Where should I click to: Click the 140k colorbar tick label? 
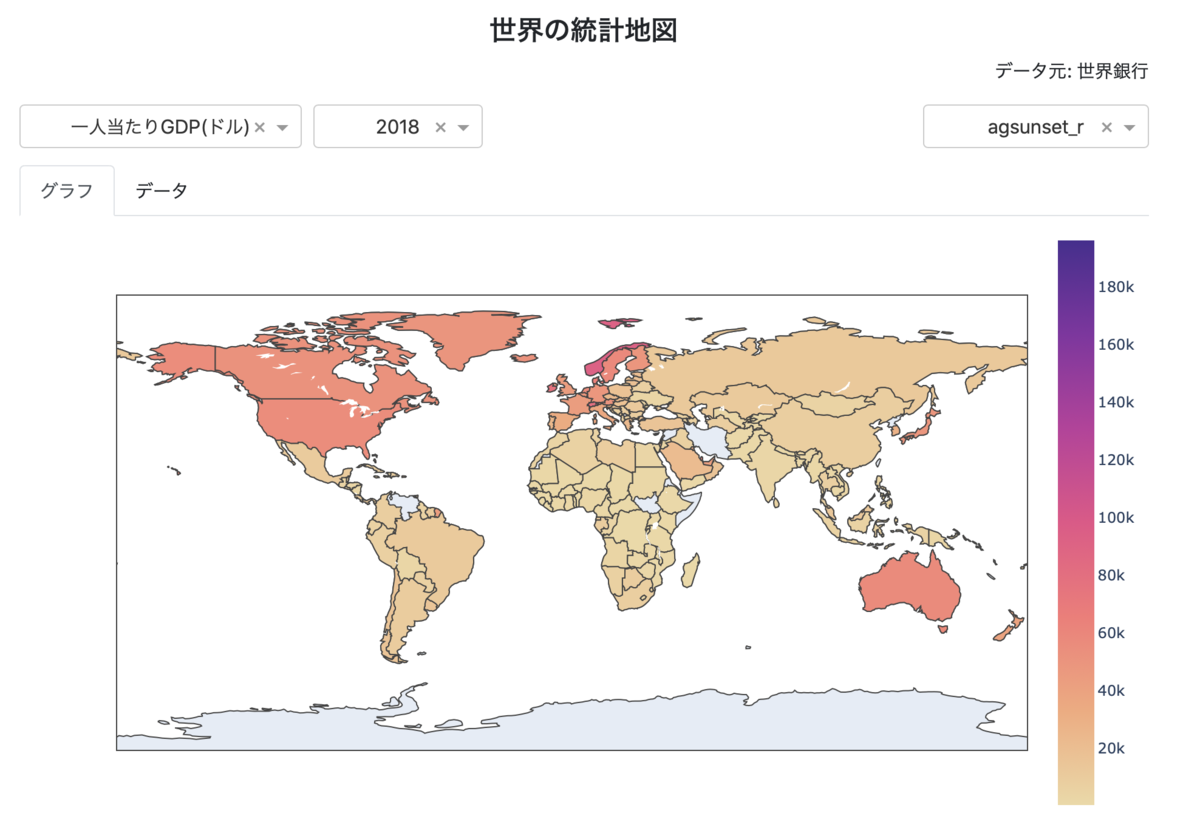(x=1115, y=402)
